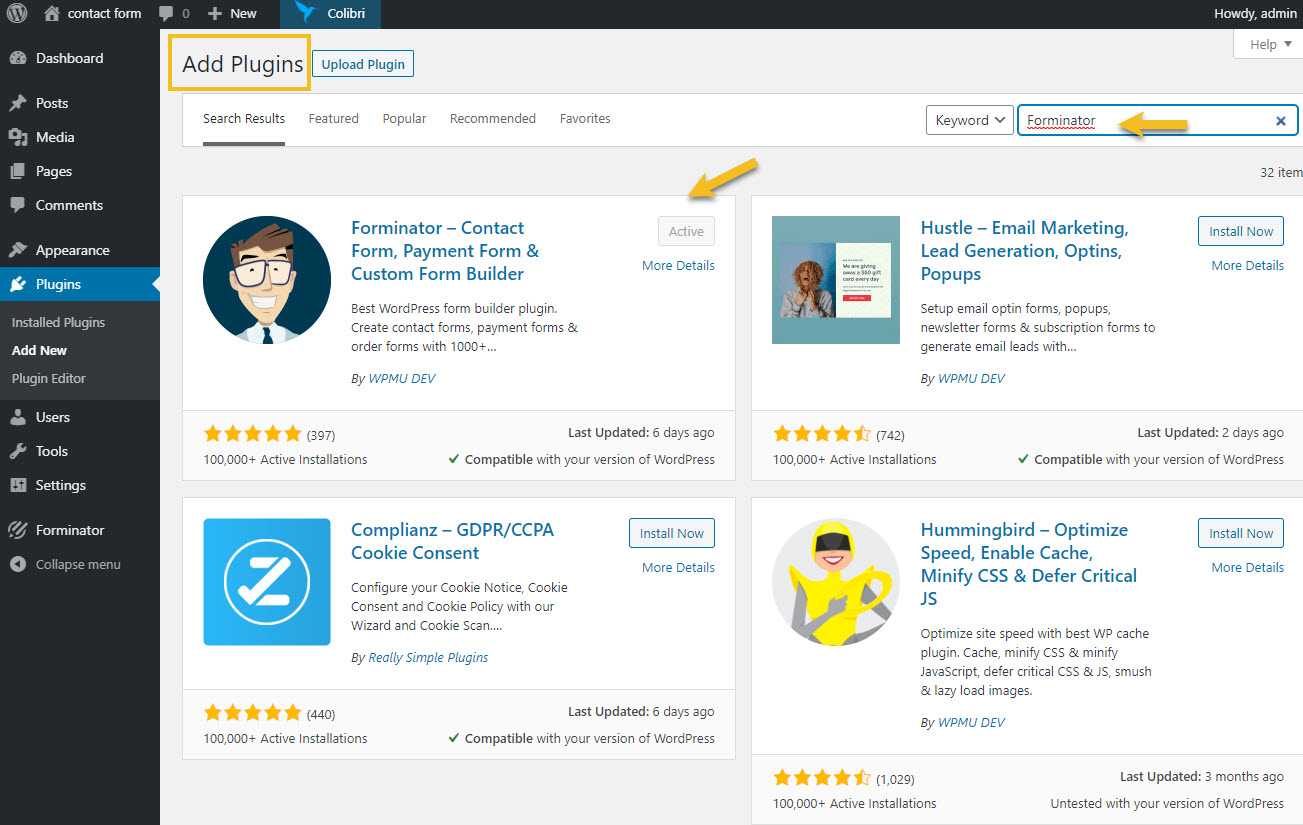1303x825 pixels.
Task: Click the Forminator sidebar icon
Action: click(x=18, y=530)
